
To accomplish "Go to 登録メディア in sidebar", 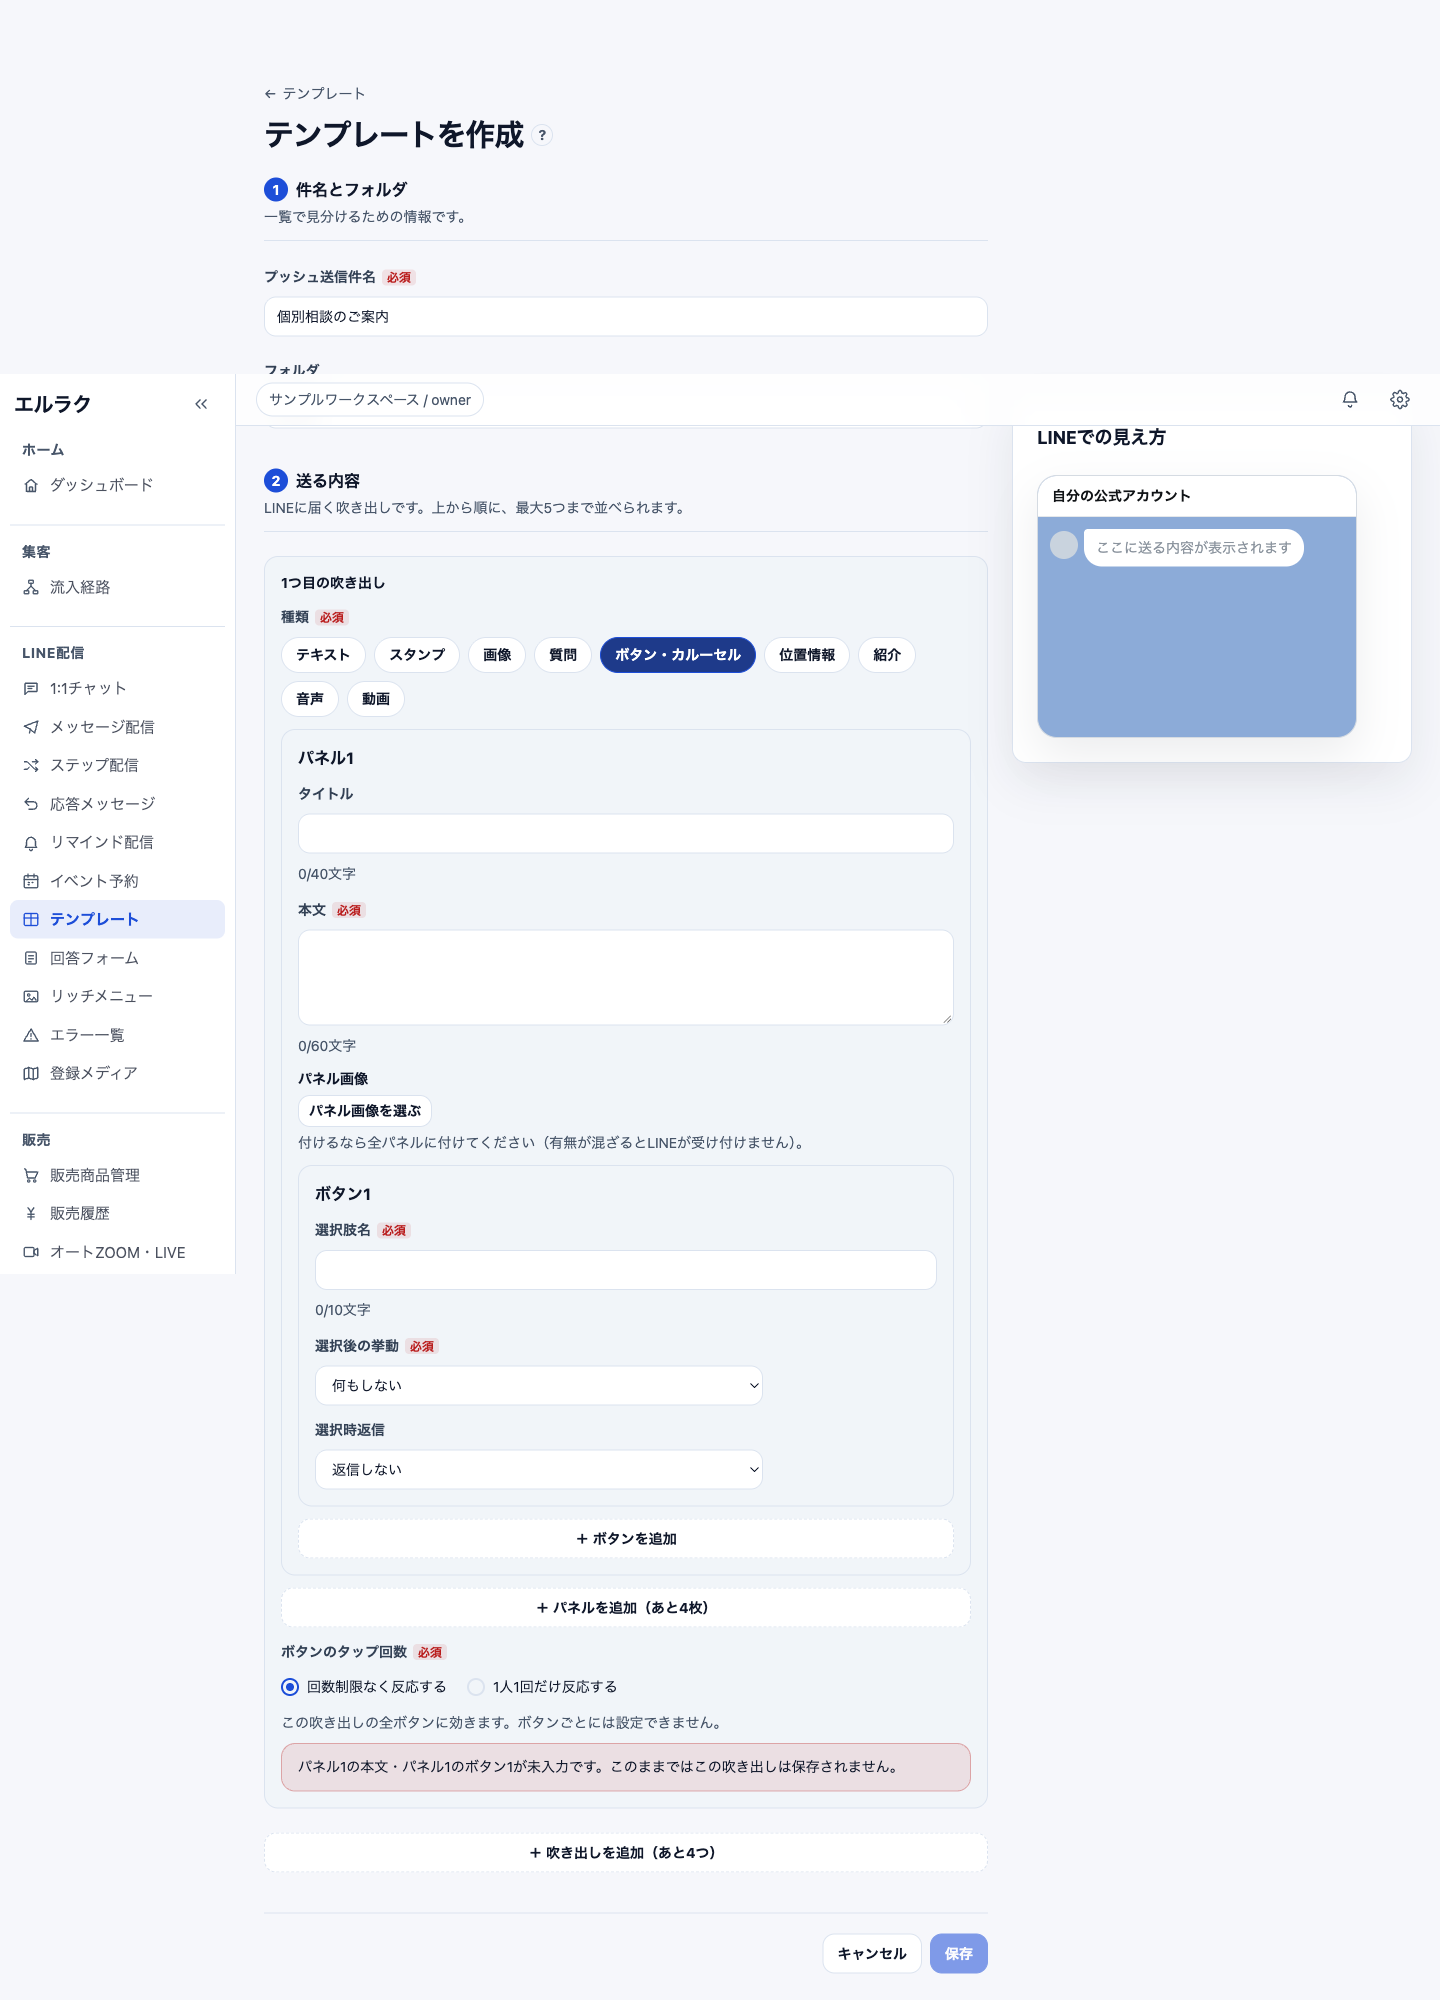I will tap(117, 1073).
